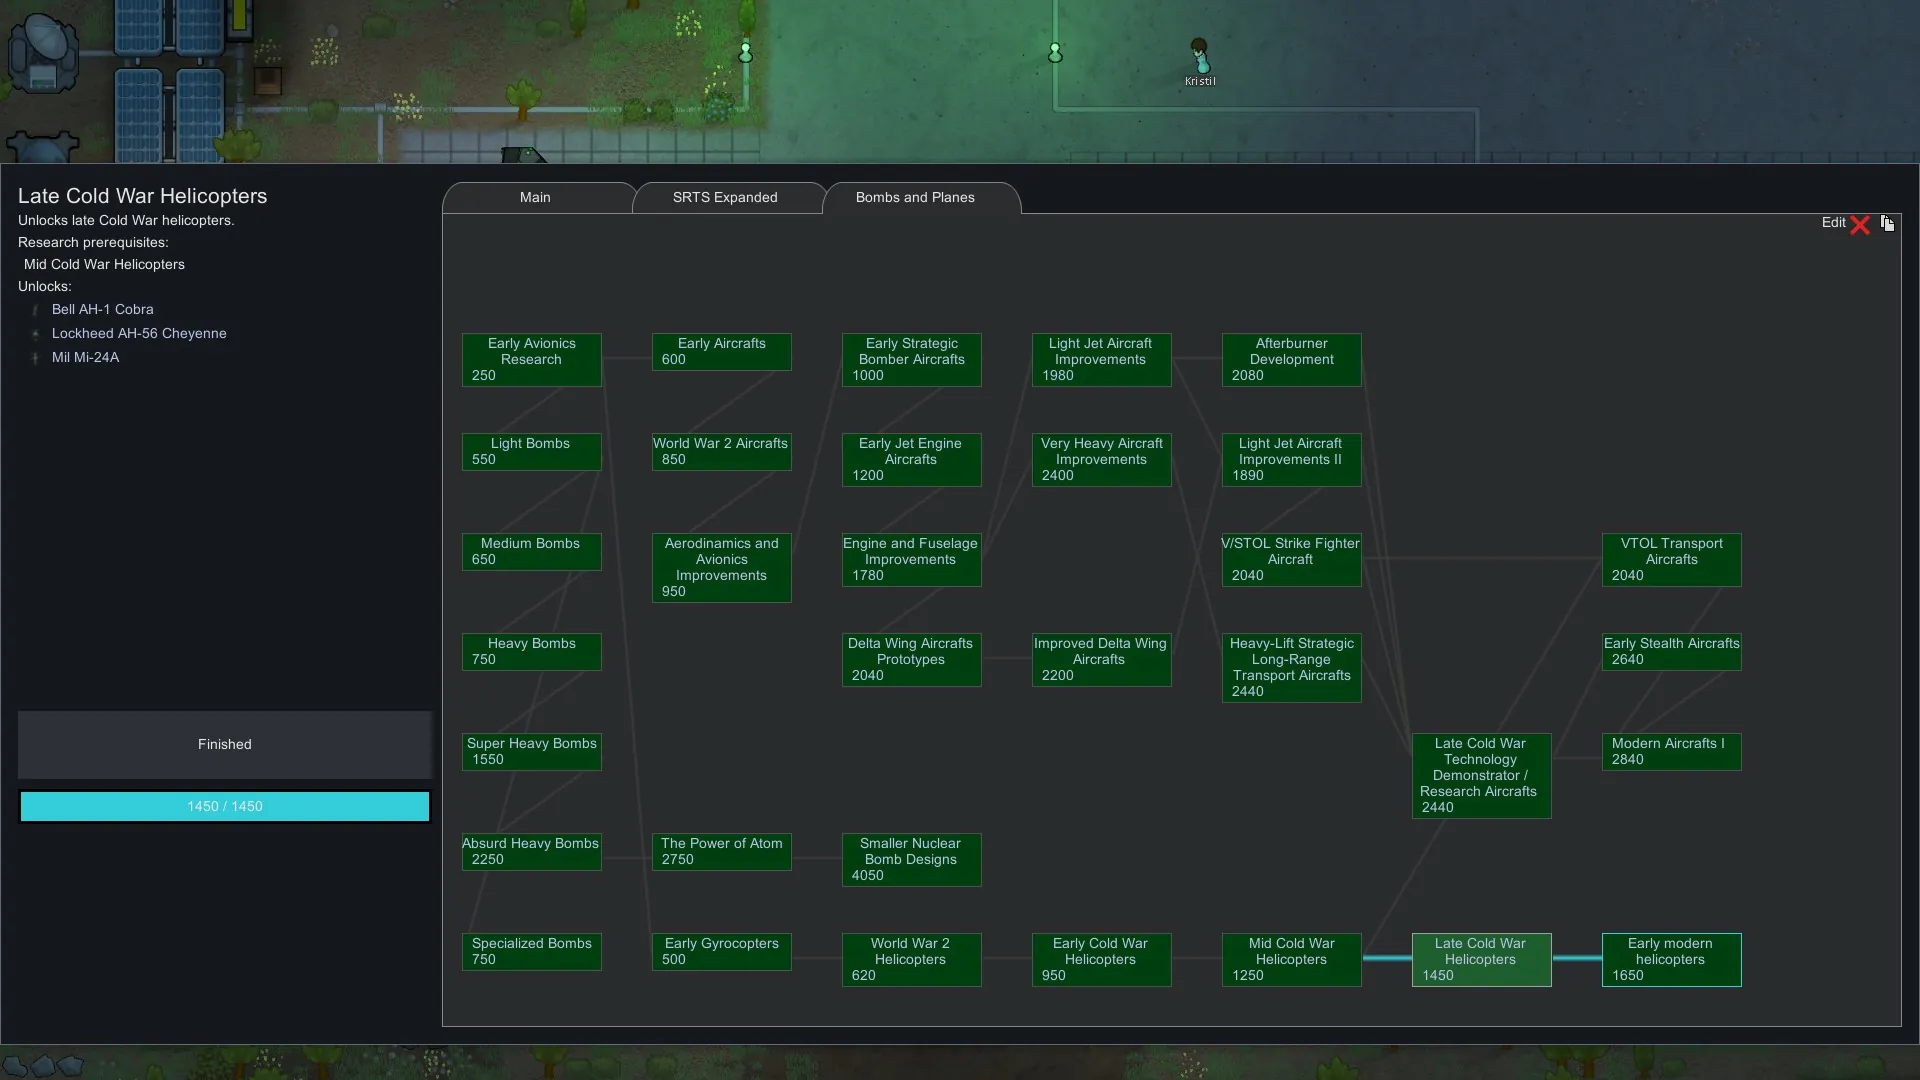Select the VTOL Transport Aircrafts node

[x=1671, y=560]
